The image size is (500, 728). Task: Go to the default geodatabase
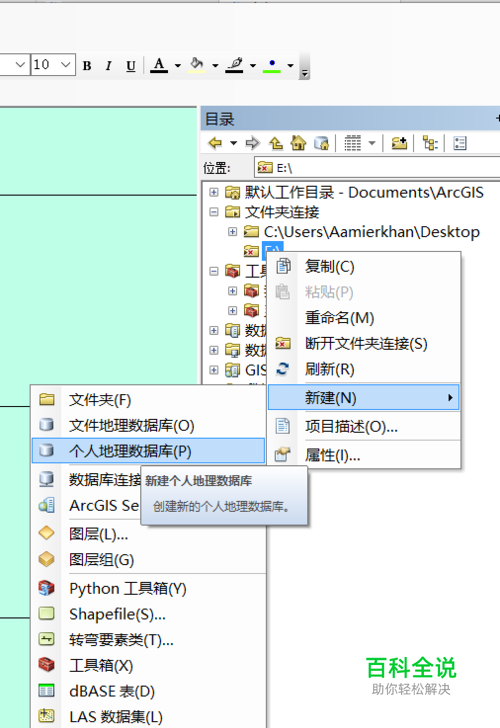[x=321, y=143]
